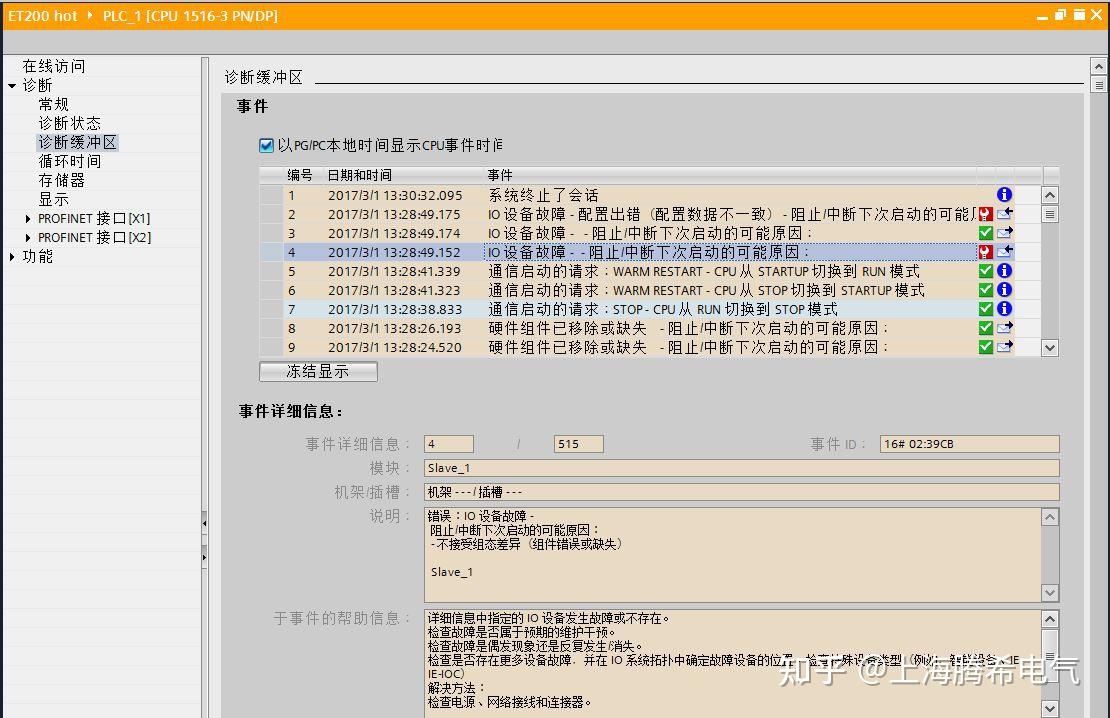Viewport: 1110px width, 718px height.
Task: Click the 事件 ID field showing 16# 02:39CB
Action: click(x=969, y=444)
